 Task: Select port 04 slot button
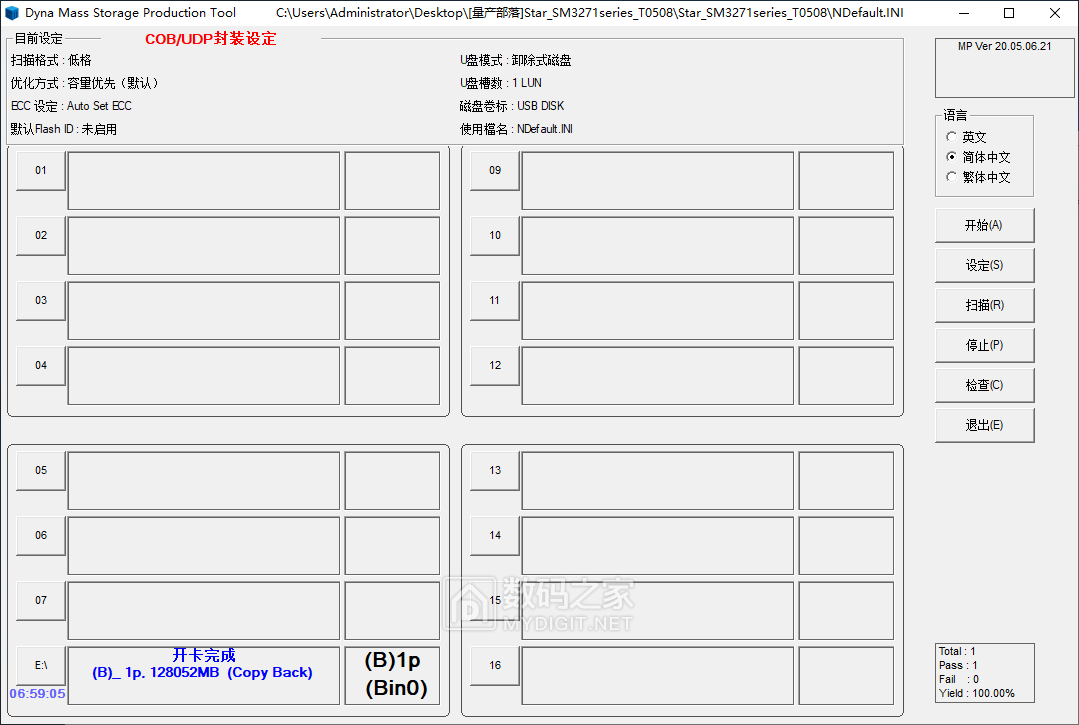point(41,366)
